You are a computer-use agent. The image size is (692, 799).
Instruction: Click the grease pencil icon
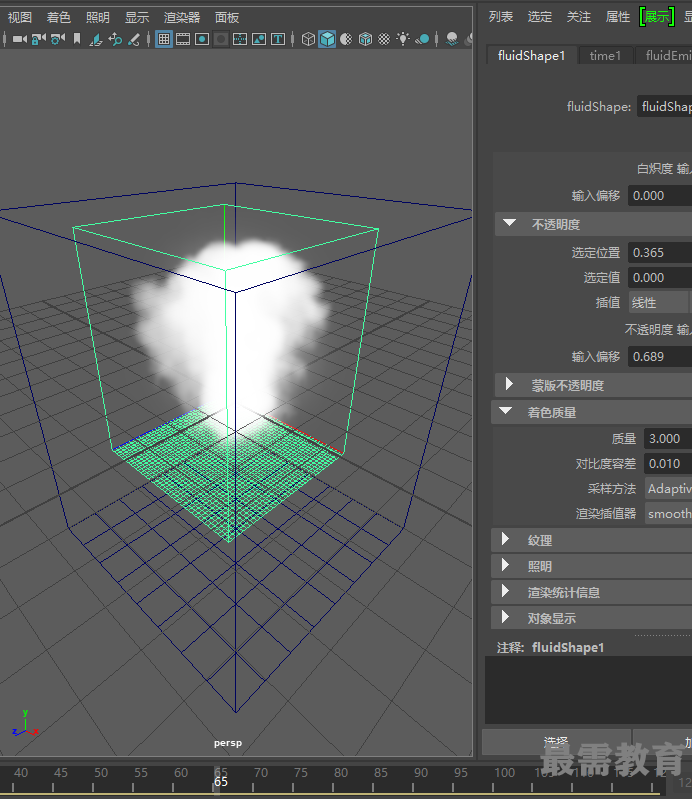(134, 39)
